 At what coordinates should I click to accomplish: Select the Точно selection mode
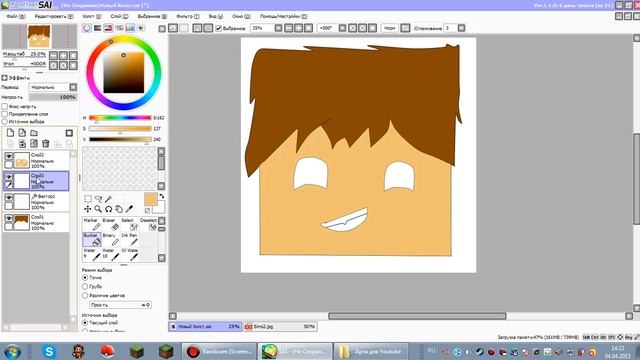point(85,278)
